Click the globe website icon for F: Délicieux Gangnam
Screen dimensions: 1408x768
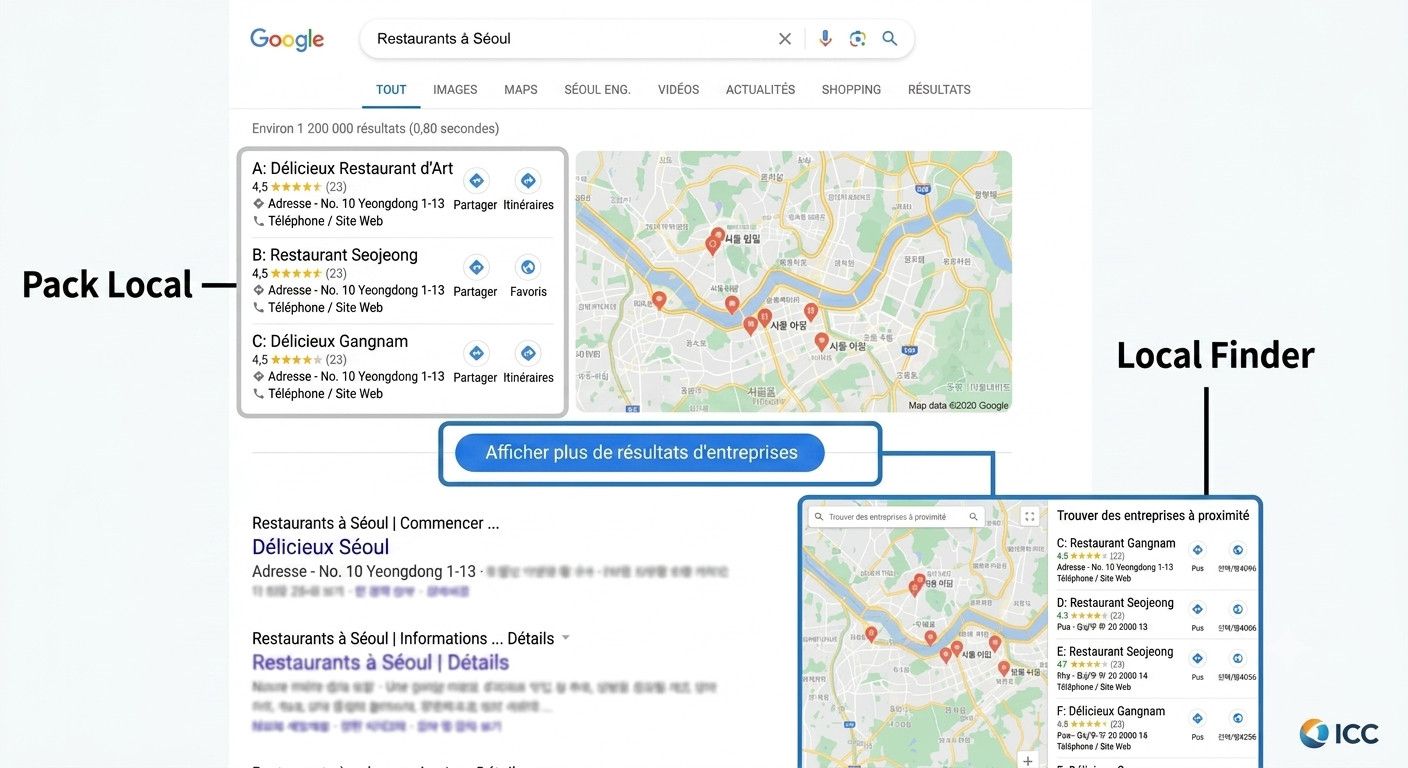pos(1237,718)
